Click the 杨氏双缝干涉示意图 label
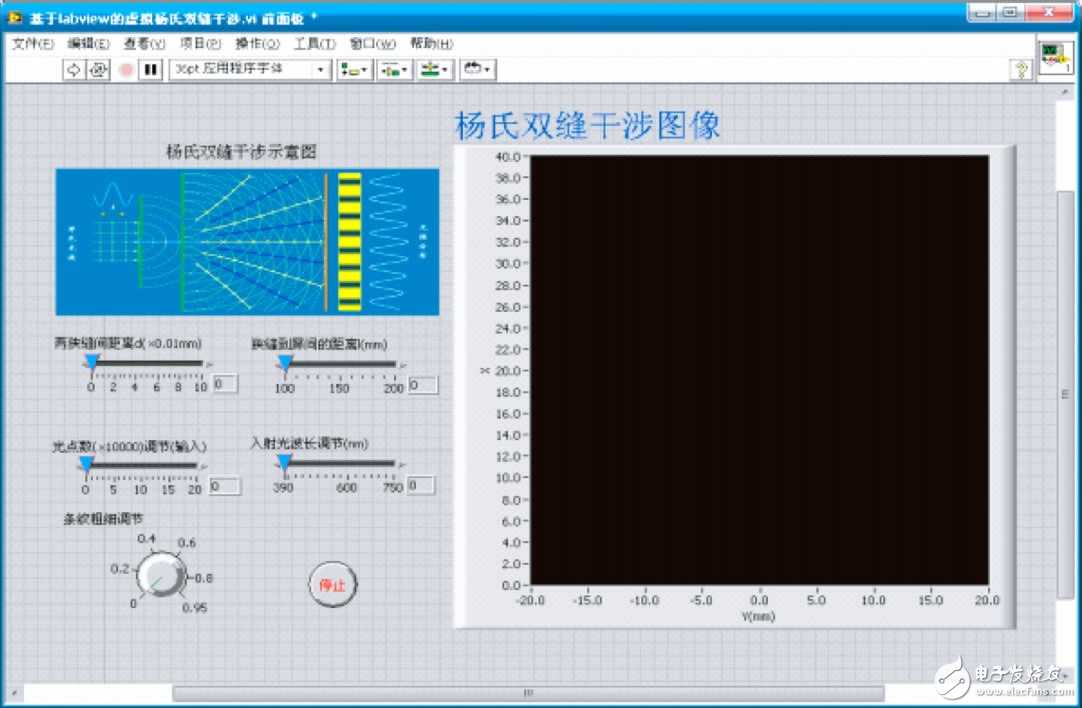This screenshot has height=708, width=1082. coord(242,152)
